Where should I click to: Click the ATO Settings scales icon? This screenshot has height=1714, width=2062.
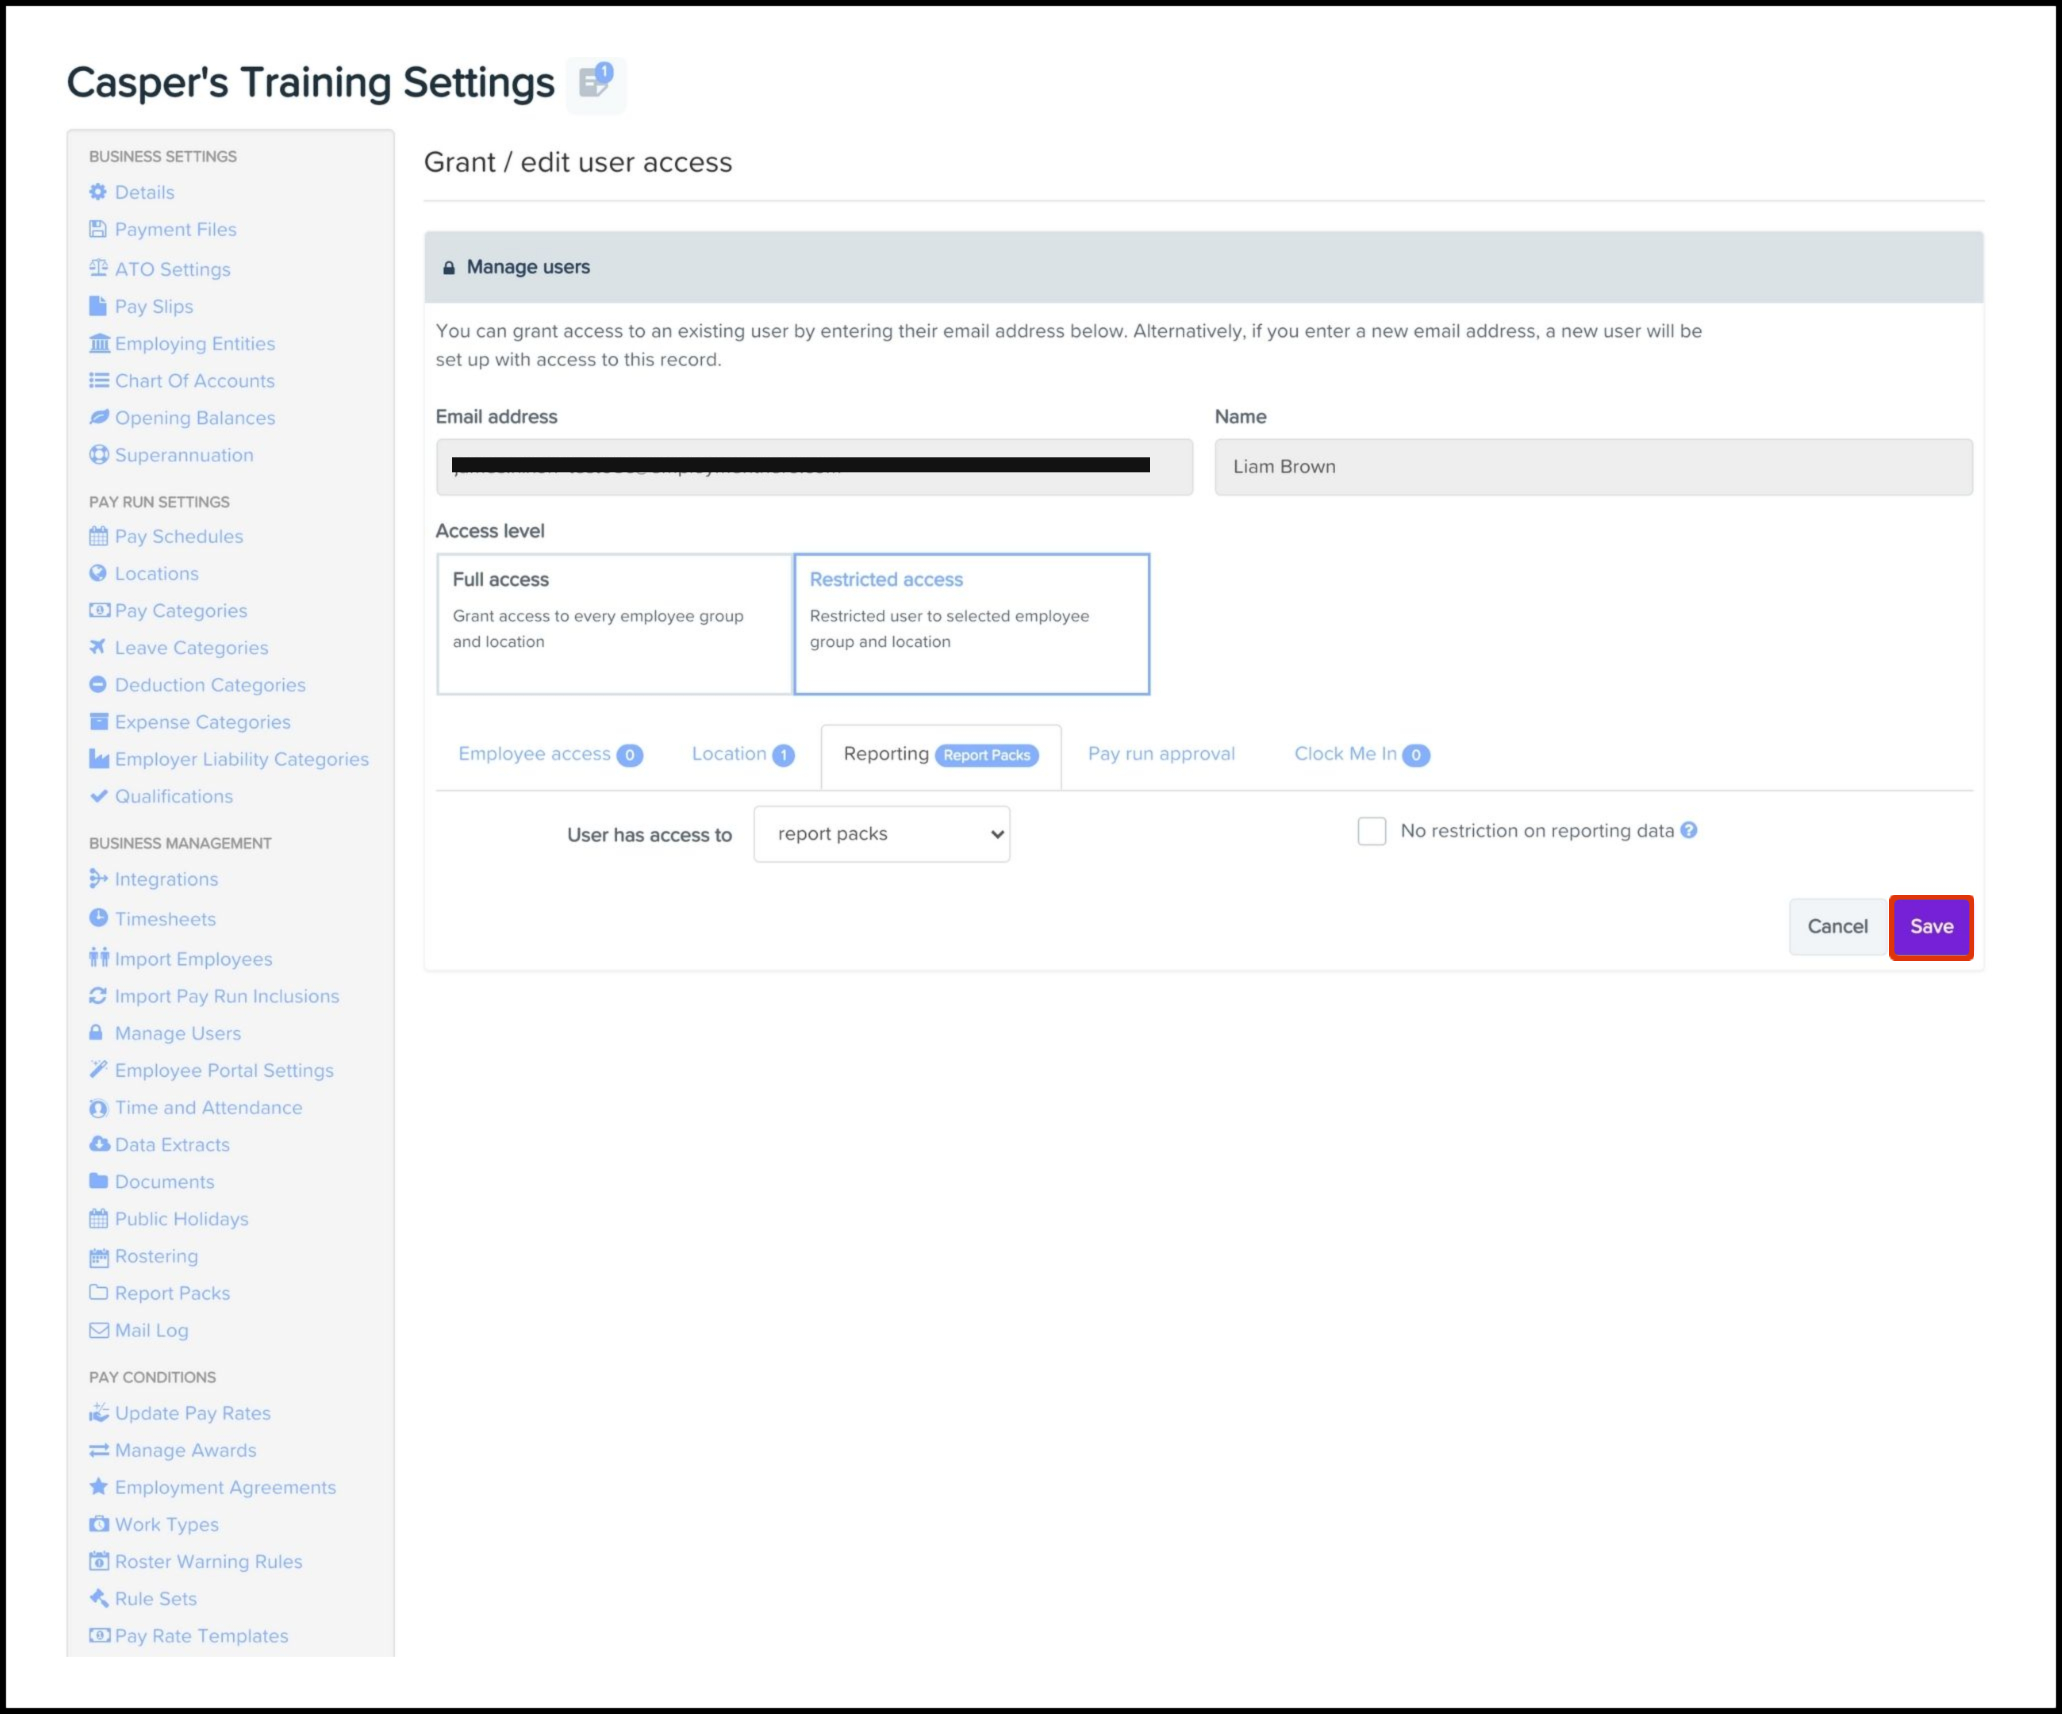98,268
